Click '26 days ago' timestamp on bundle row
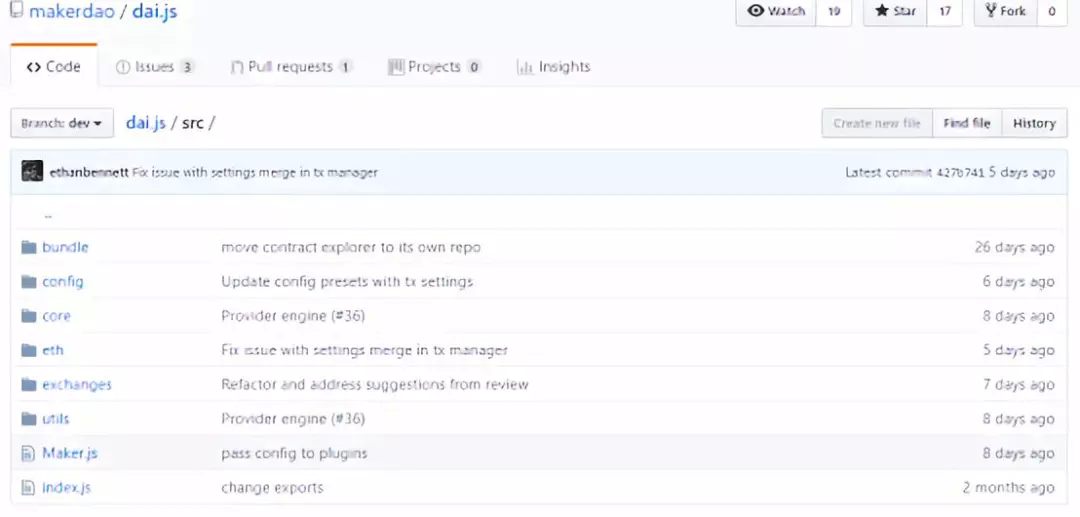Image resolution: width=1080 pixels, height=517 pixels. 1015,247
